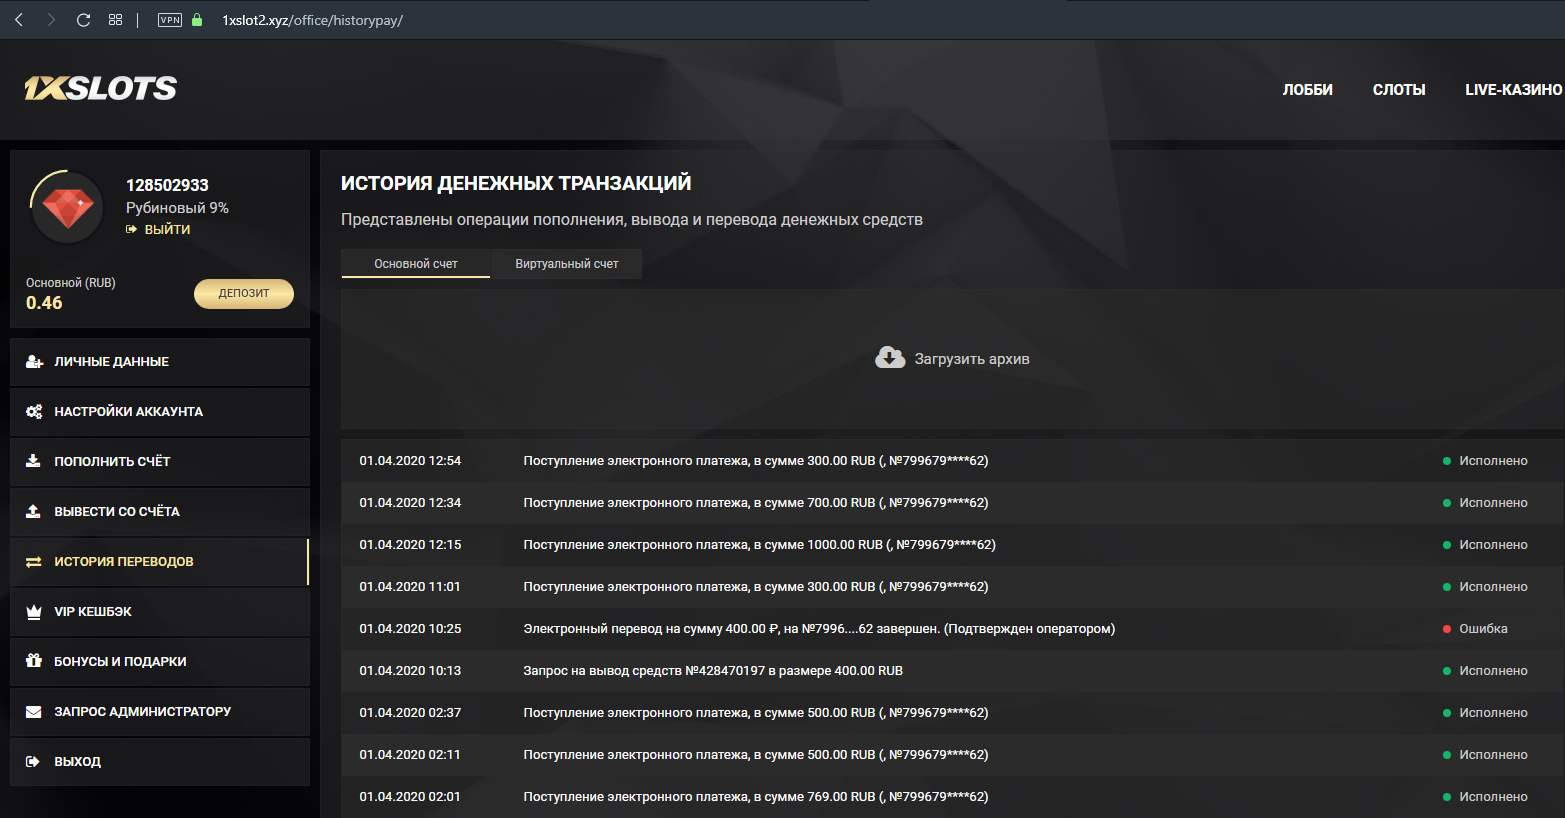The image size is (1565, 818).
Task: Click the 01.04.2020 11:01 transaction date
Action: (410, 587)
